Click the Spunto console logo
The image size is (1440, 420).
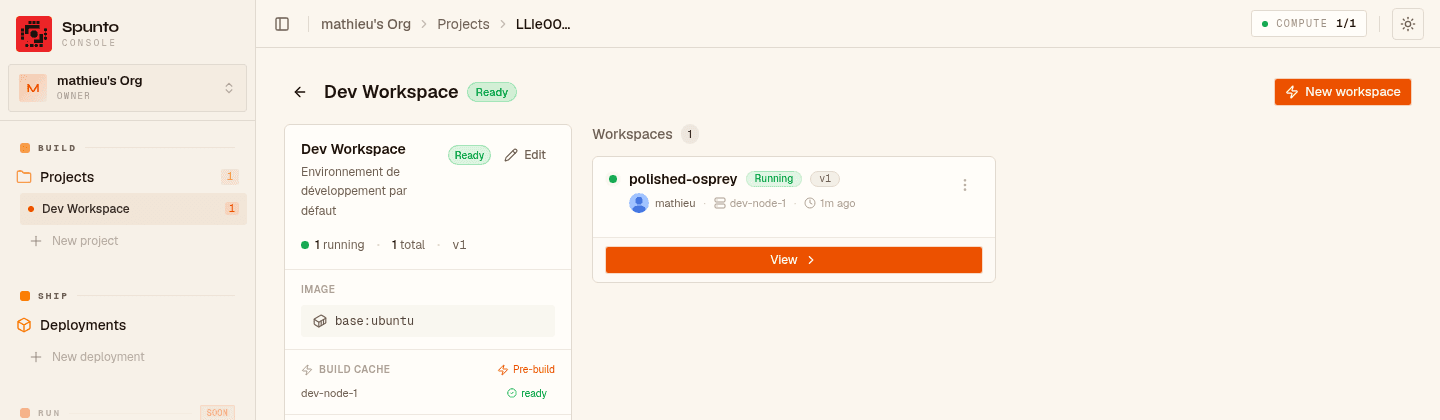(x=34, y=34)
